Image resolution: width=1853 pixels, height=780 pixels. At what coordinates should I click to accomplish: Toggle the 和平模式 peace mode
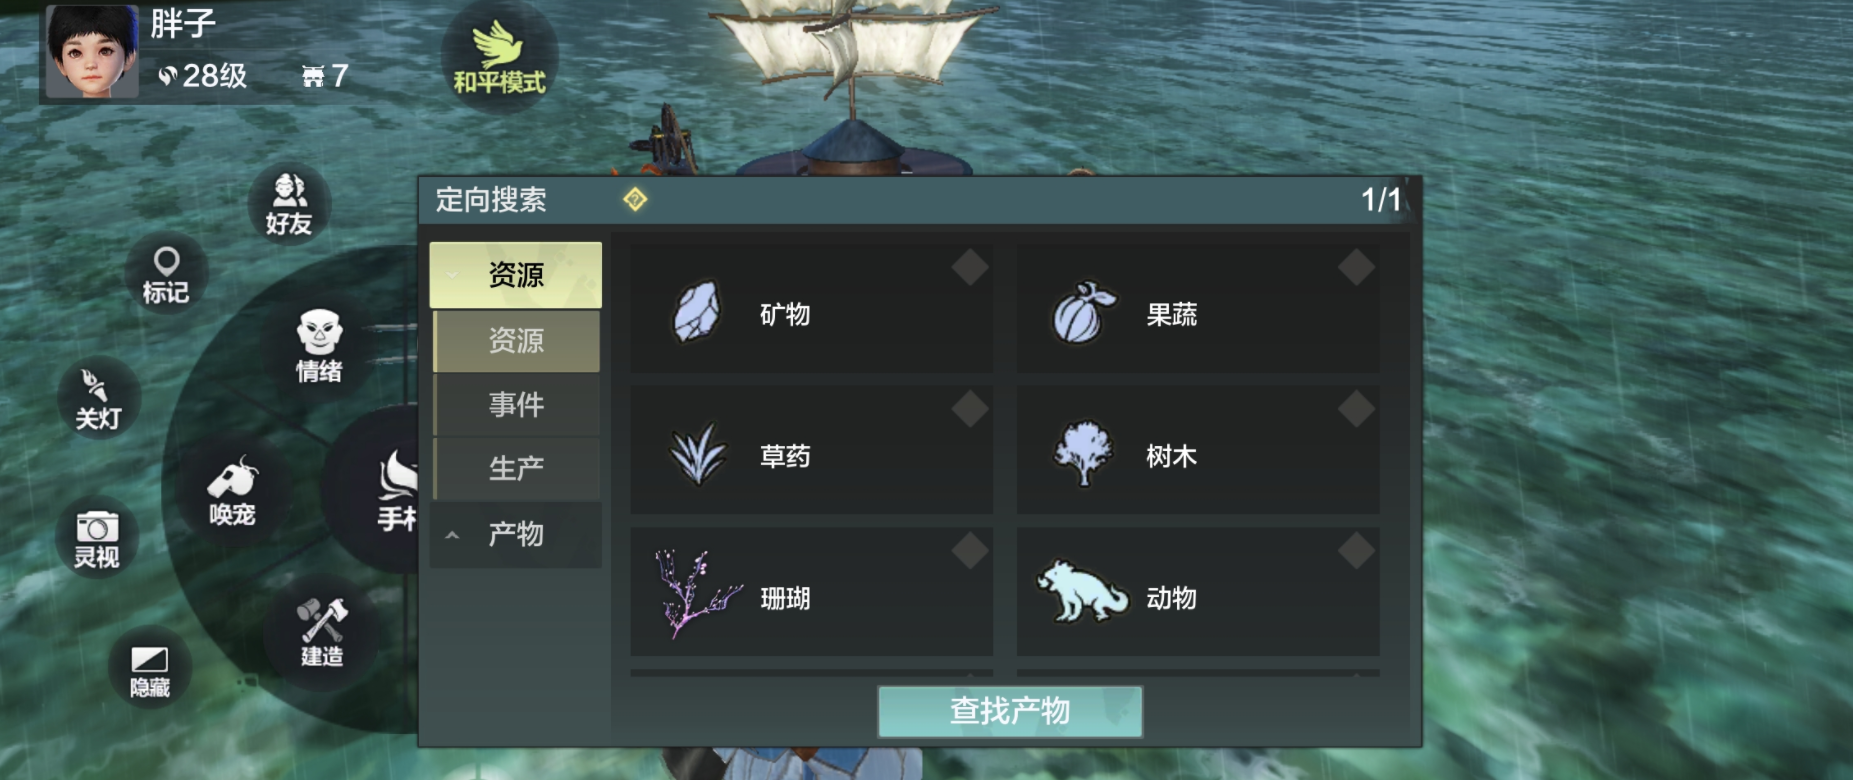(x=499, y=58)
